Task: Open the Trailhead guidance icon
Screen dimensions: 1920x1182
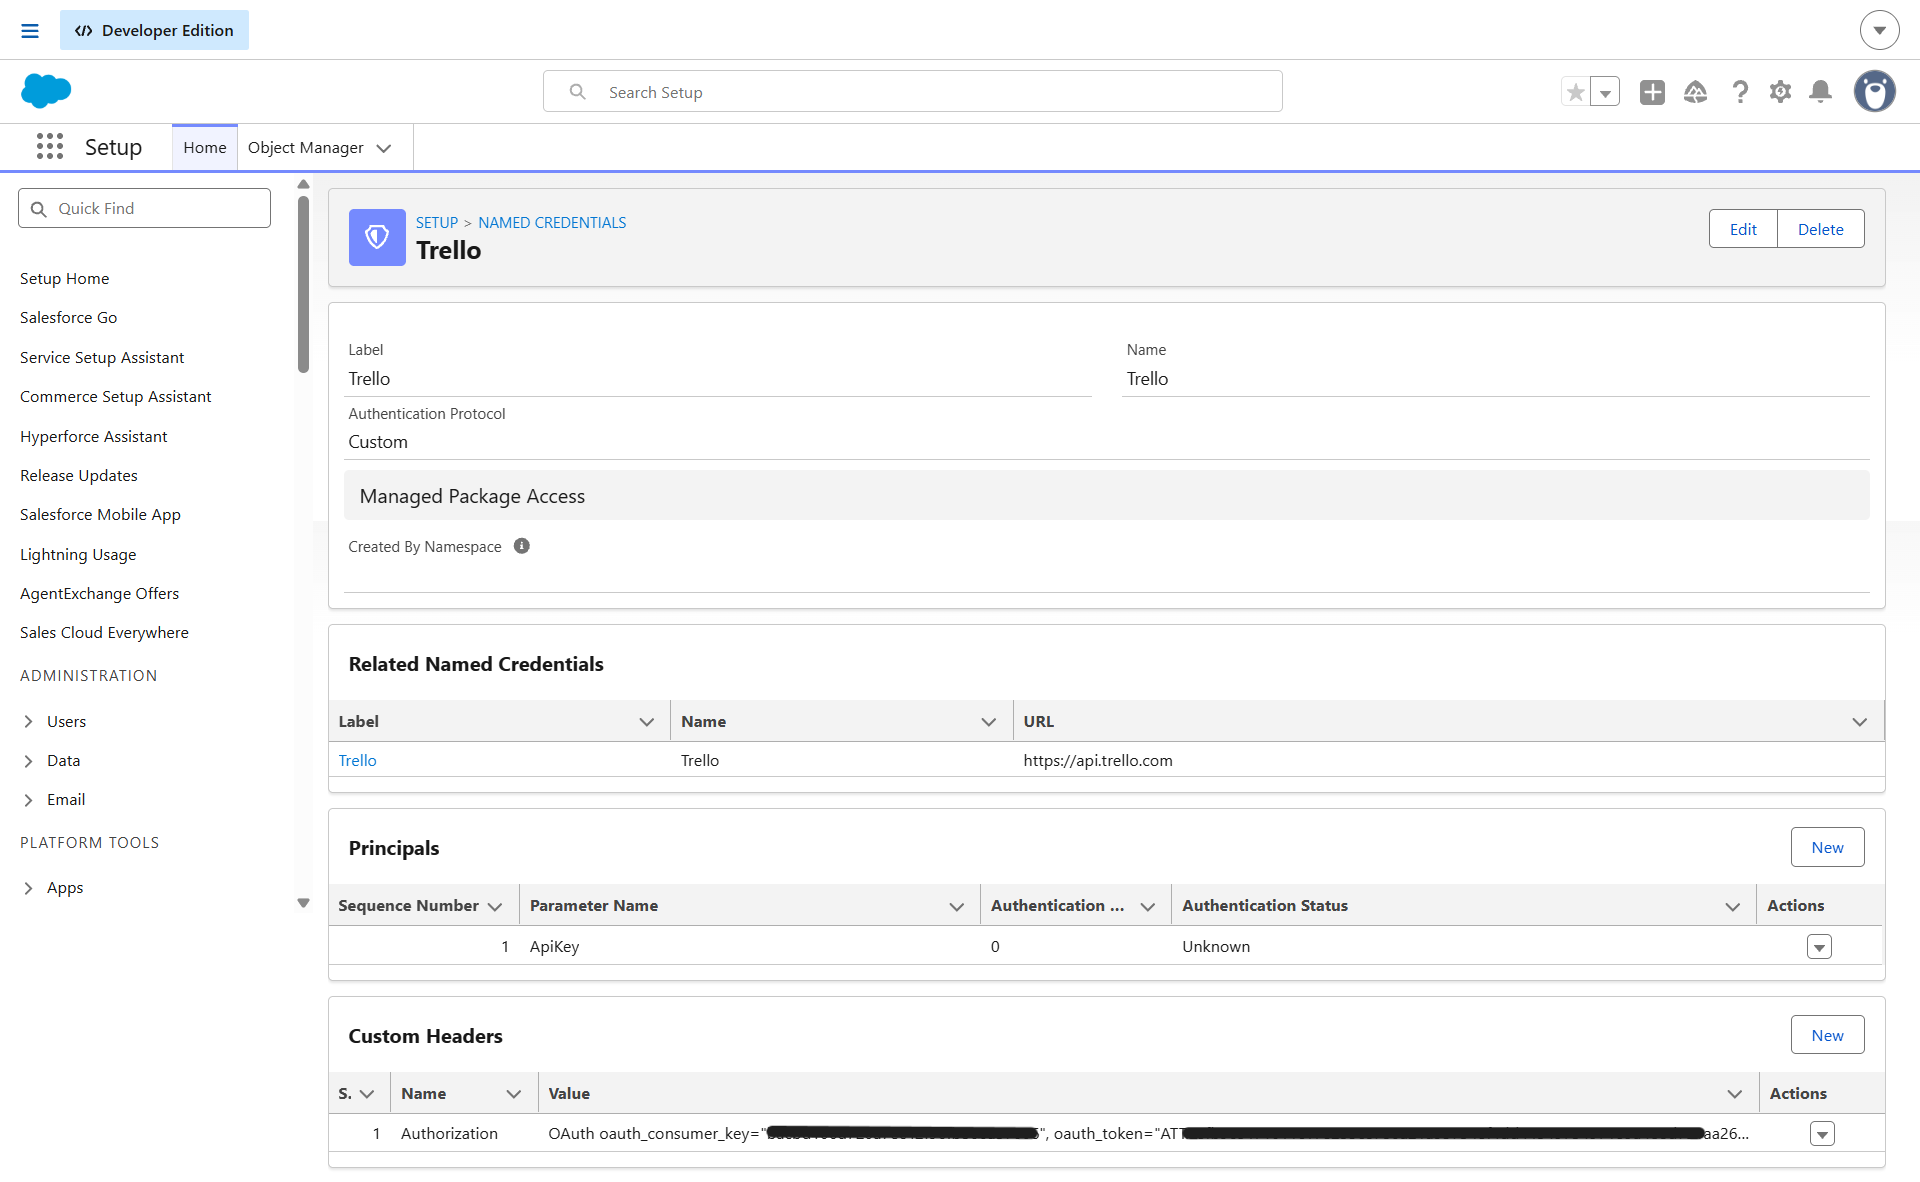Action: (1695, 92)
